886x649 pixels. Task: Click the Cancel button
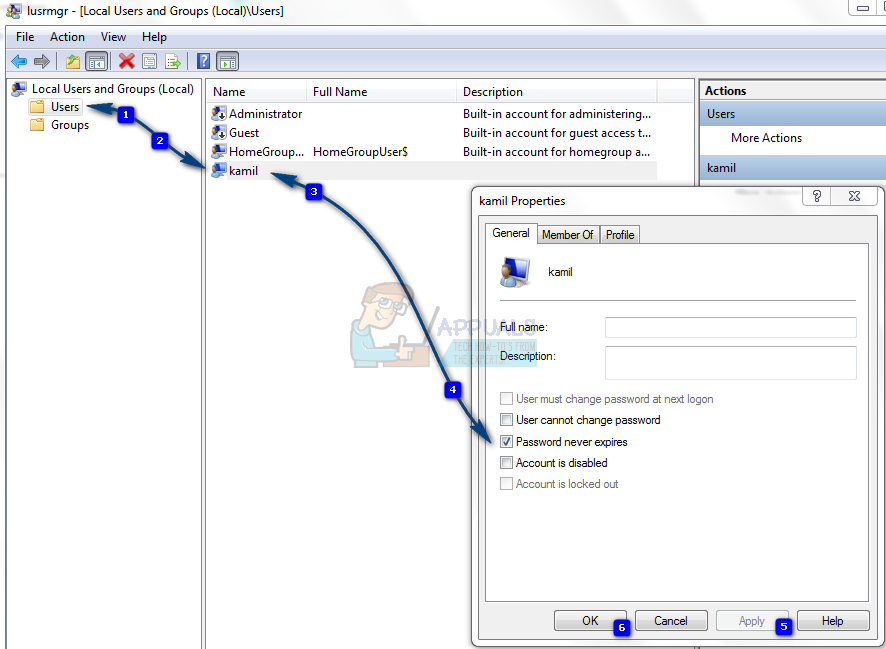pos(671,621)
